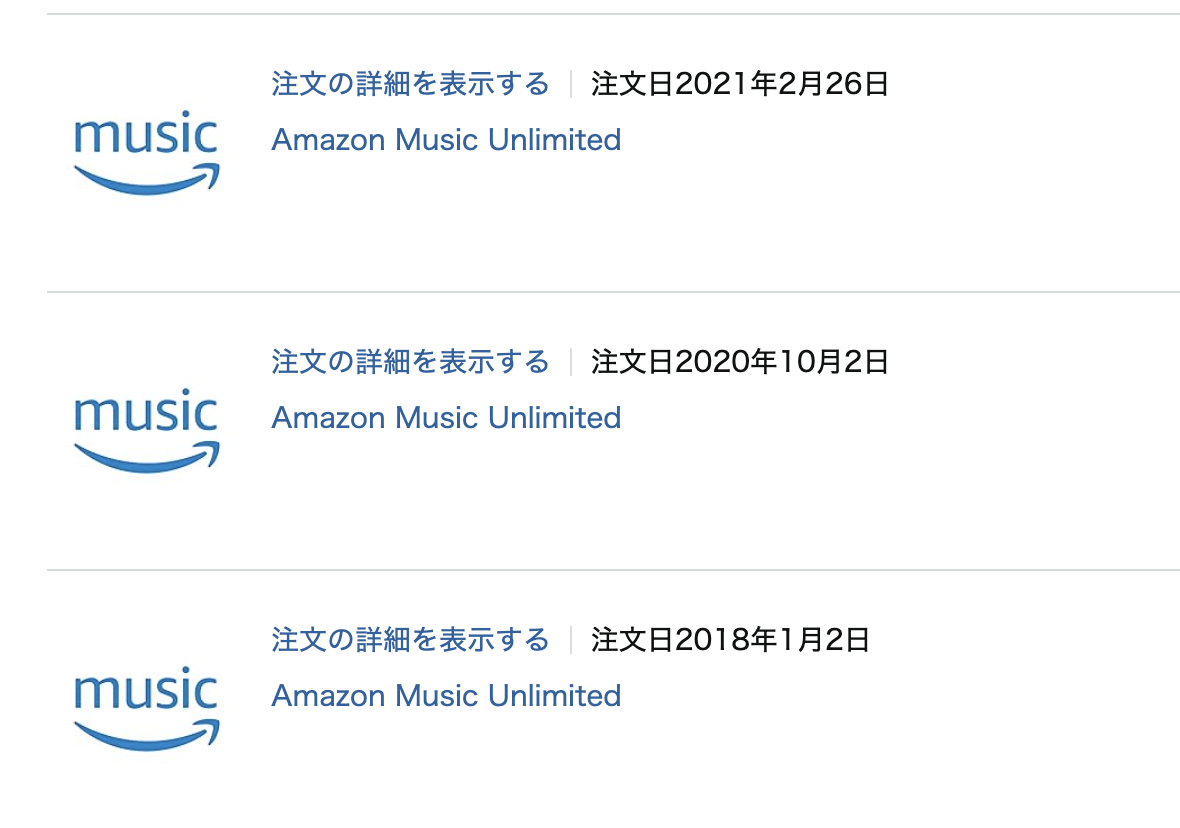1180x828 pixels.
Task: Click the separator bar before 注文日2021年2月26日
Action: pos(571,84)
